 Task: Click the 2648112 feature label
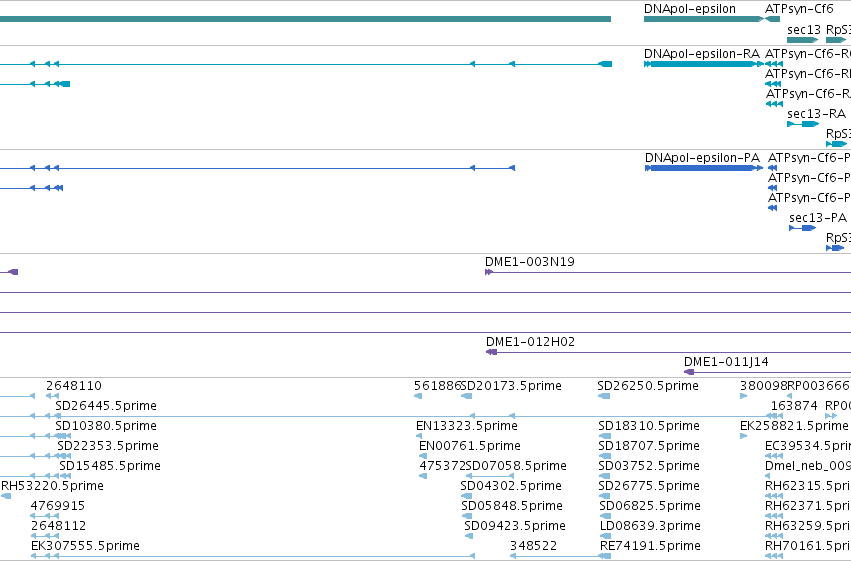pyautogui.click(x=59, y=526)
